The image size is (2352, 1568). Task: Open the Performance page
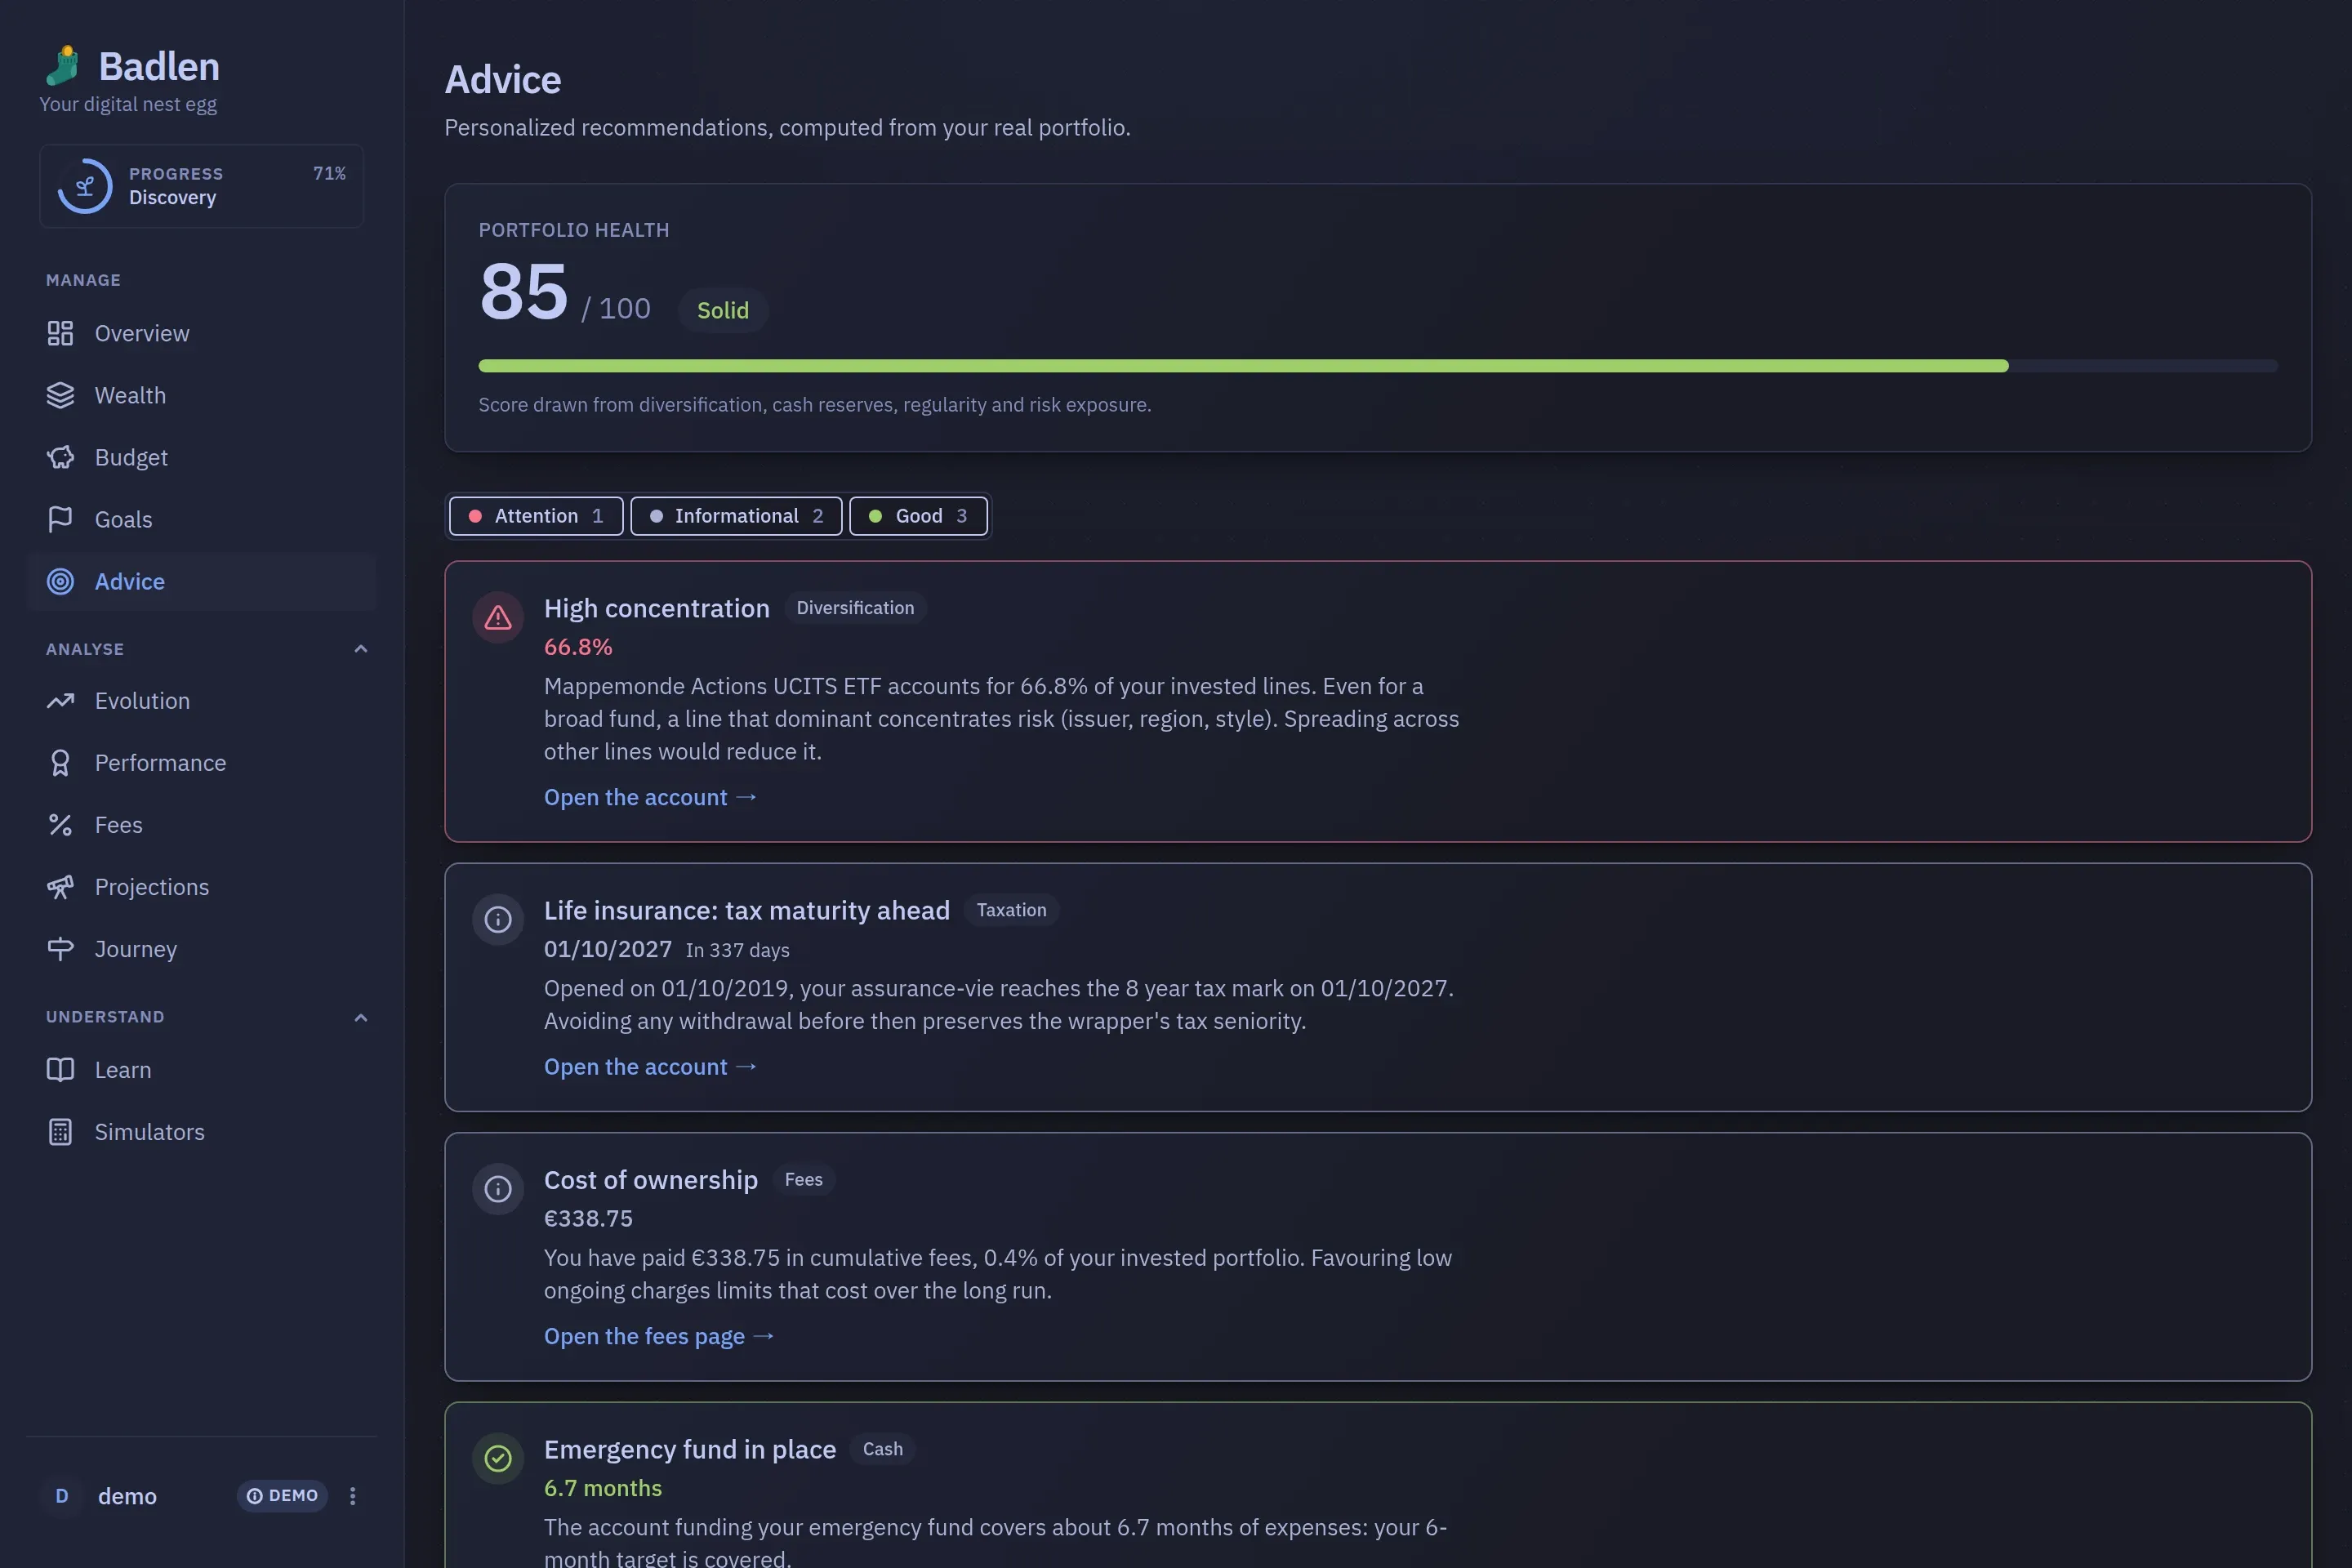[201, 763]
